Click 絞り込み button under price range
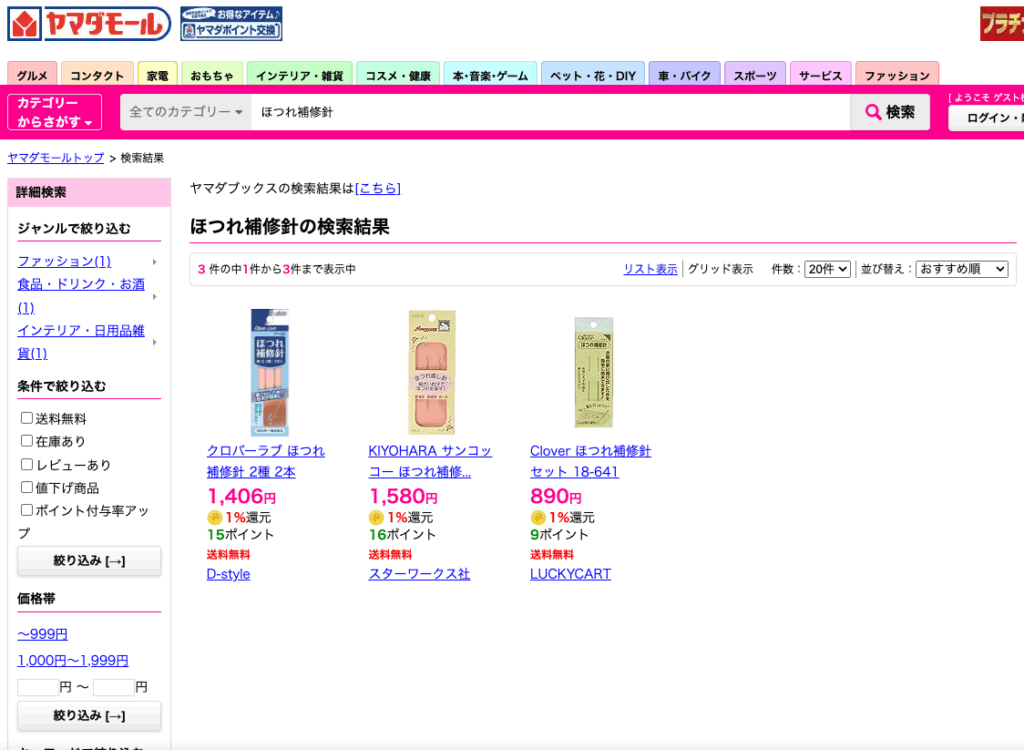The width and height of the screenshot is (1024, 750). tap(89, 716)
